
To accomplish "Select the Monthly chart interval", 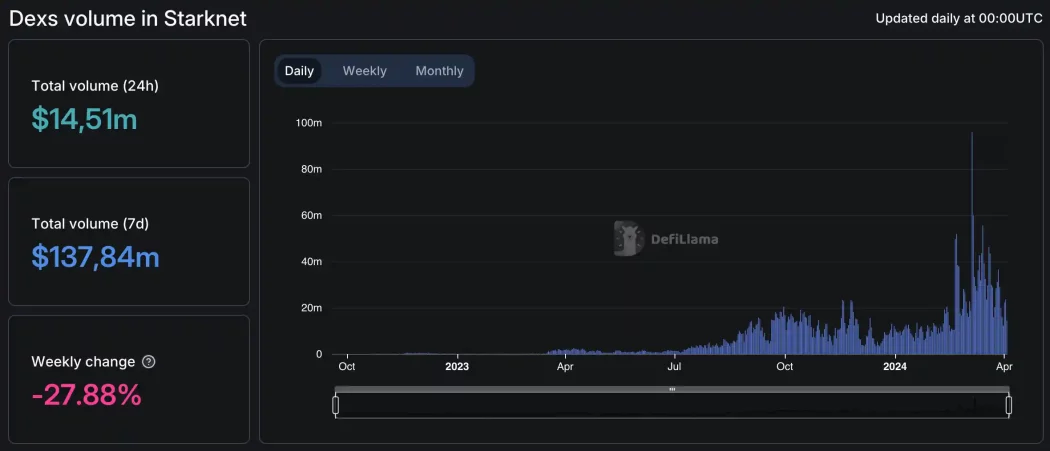I will [439, 71].
